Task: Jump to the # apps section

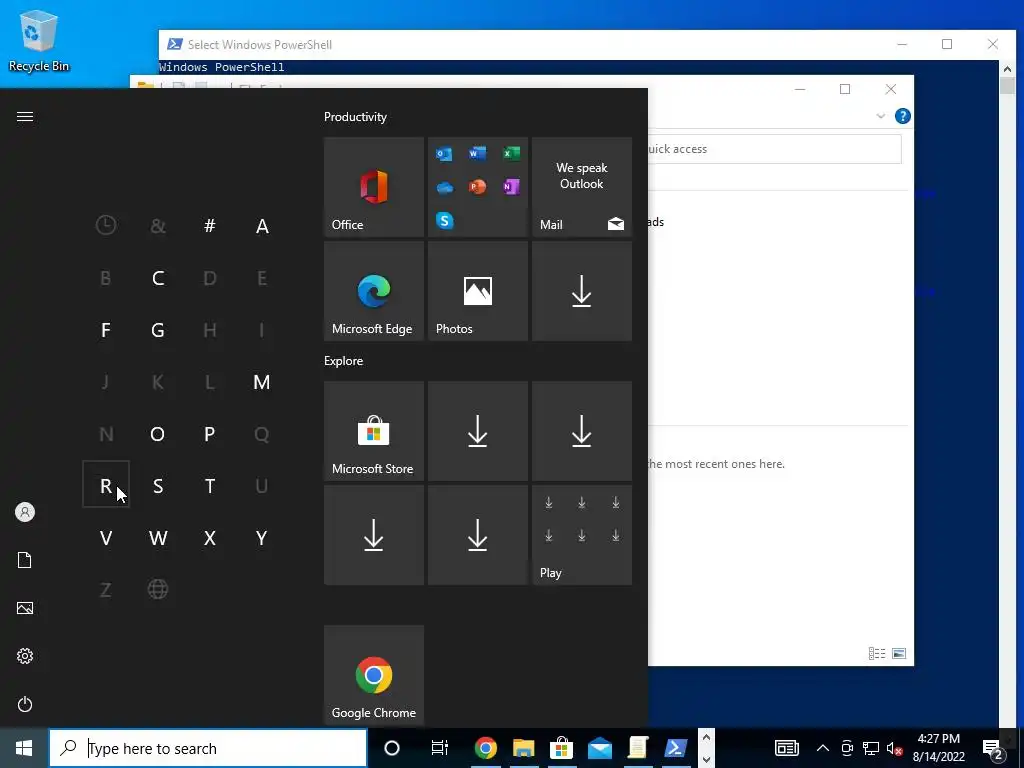Action: click(210, 226)
